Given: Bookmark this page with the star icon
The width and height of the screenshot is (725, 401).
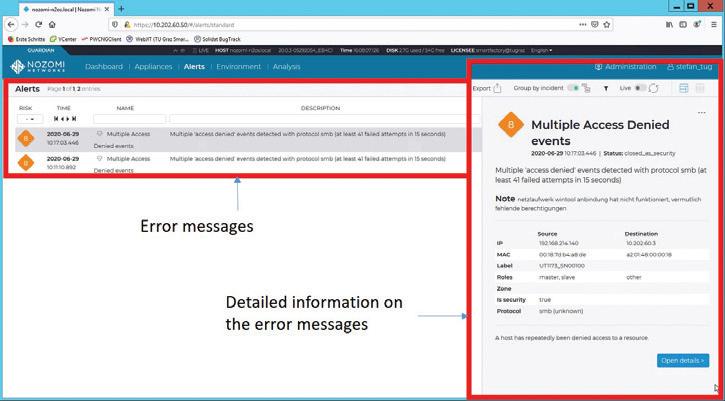Looking at the screenshot, I should (x=606, y=25).
